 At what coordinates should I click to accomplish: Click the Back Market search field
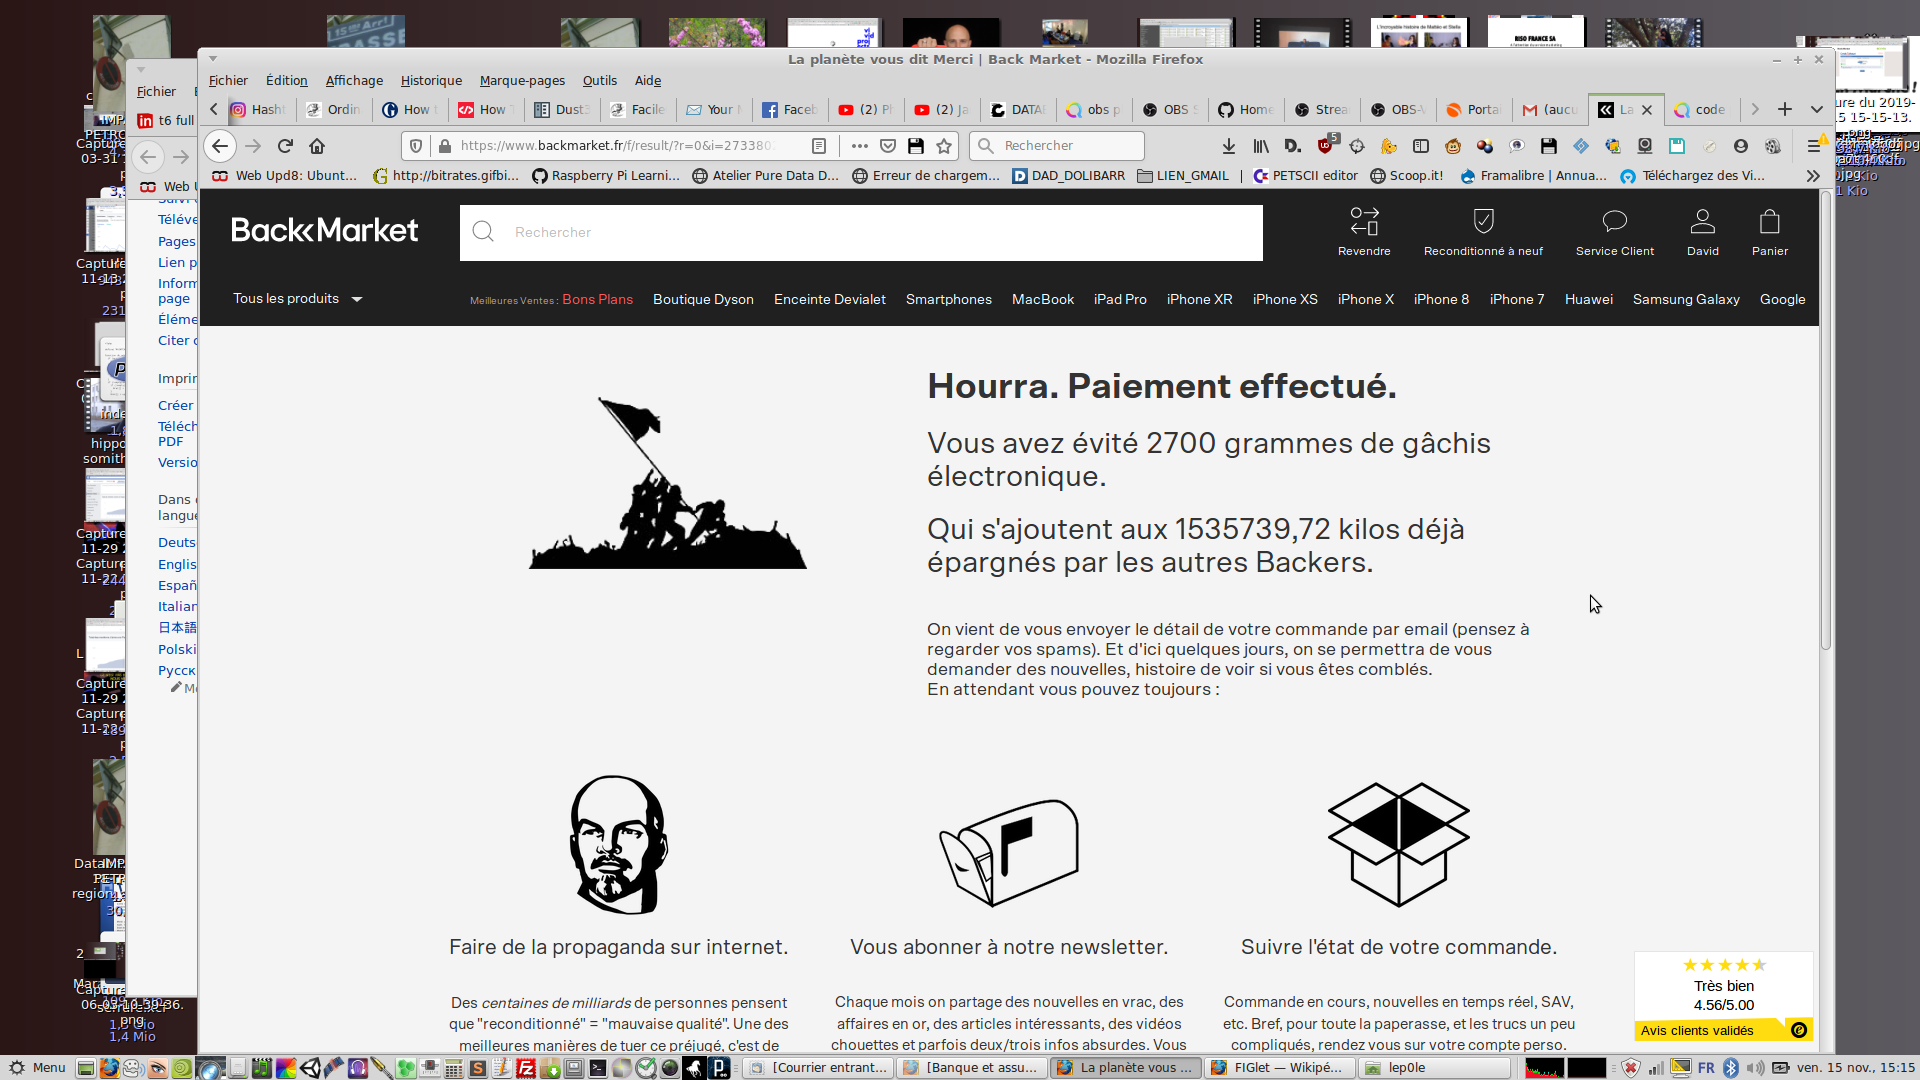860,232
